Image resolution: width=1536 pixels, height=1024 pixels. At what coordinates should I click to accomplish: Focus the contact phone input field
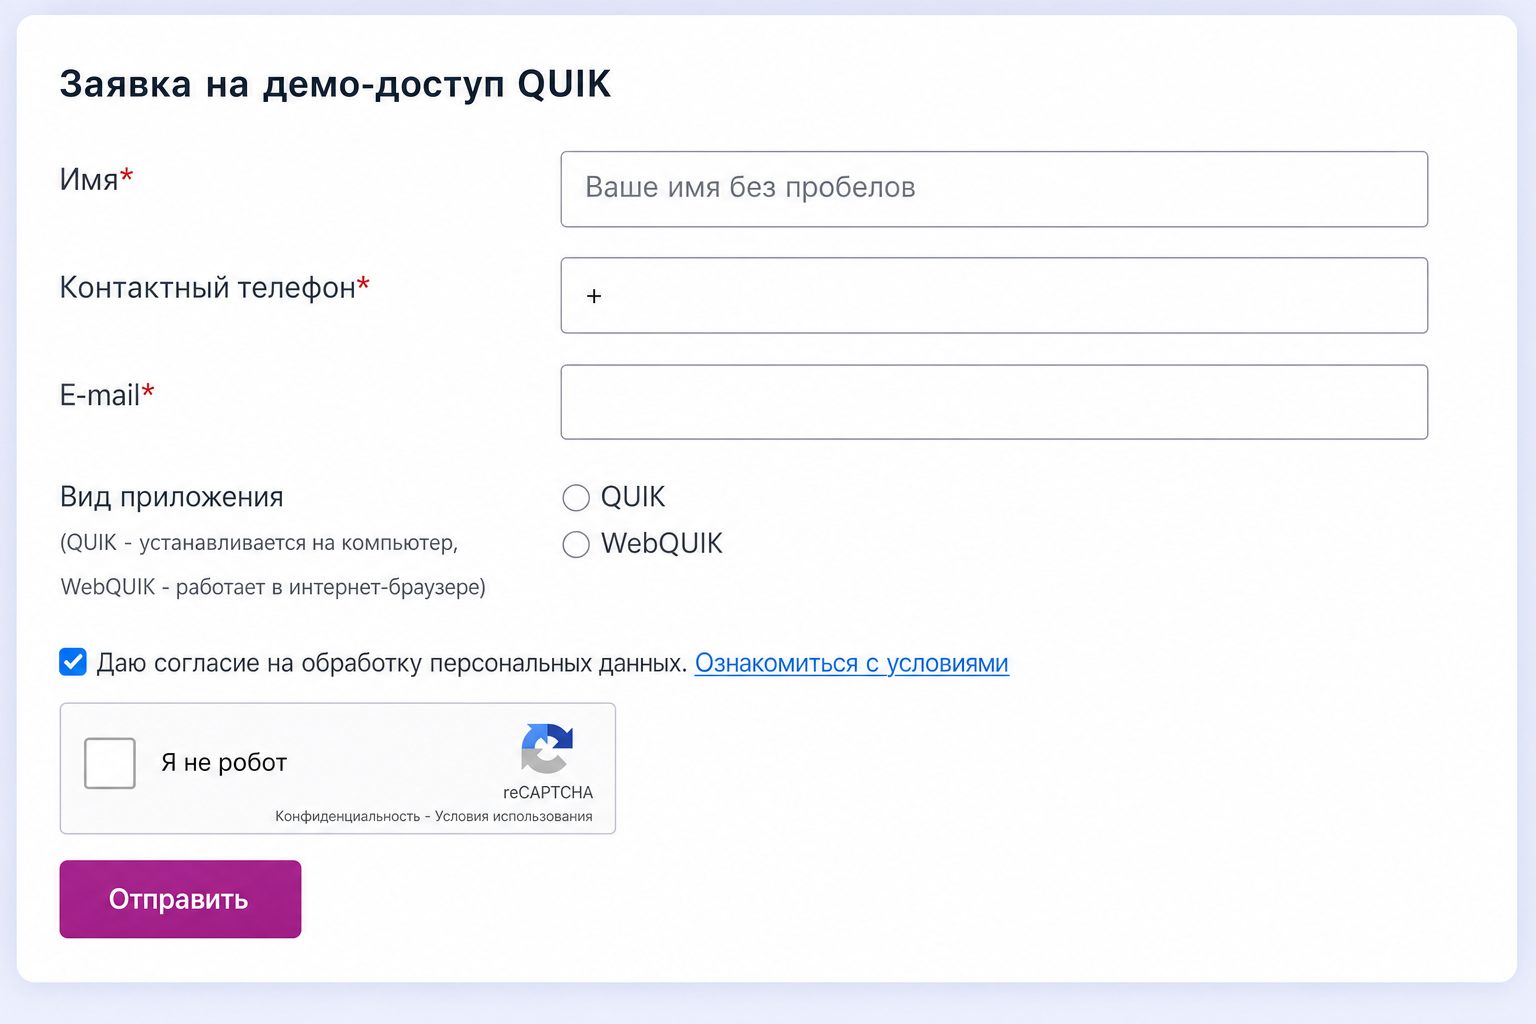(x=994, y=295)
